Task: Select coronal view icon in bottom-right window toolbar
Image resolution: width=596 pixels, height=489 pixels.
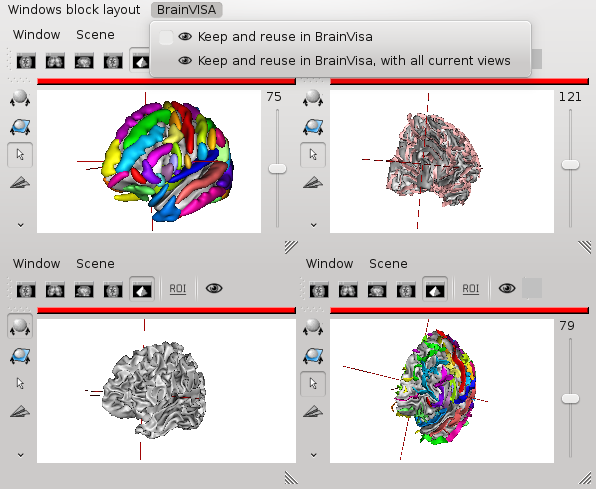Action: [x=348, y=290]
